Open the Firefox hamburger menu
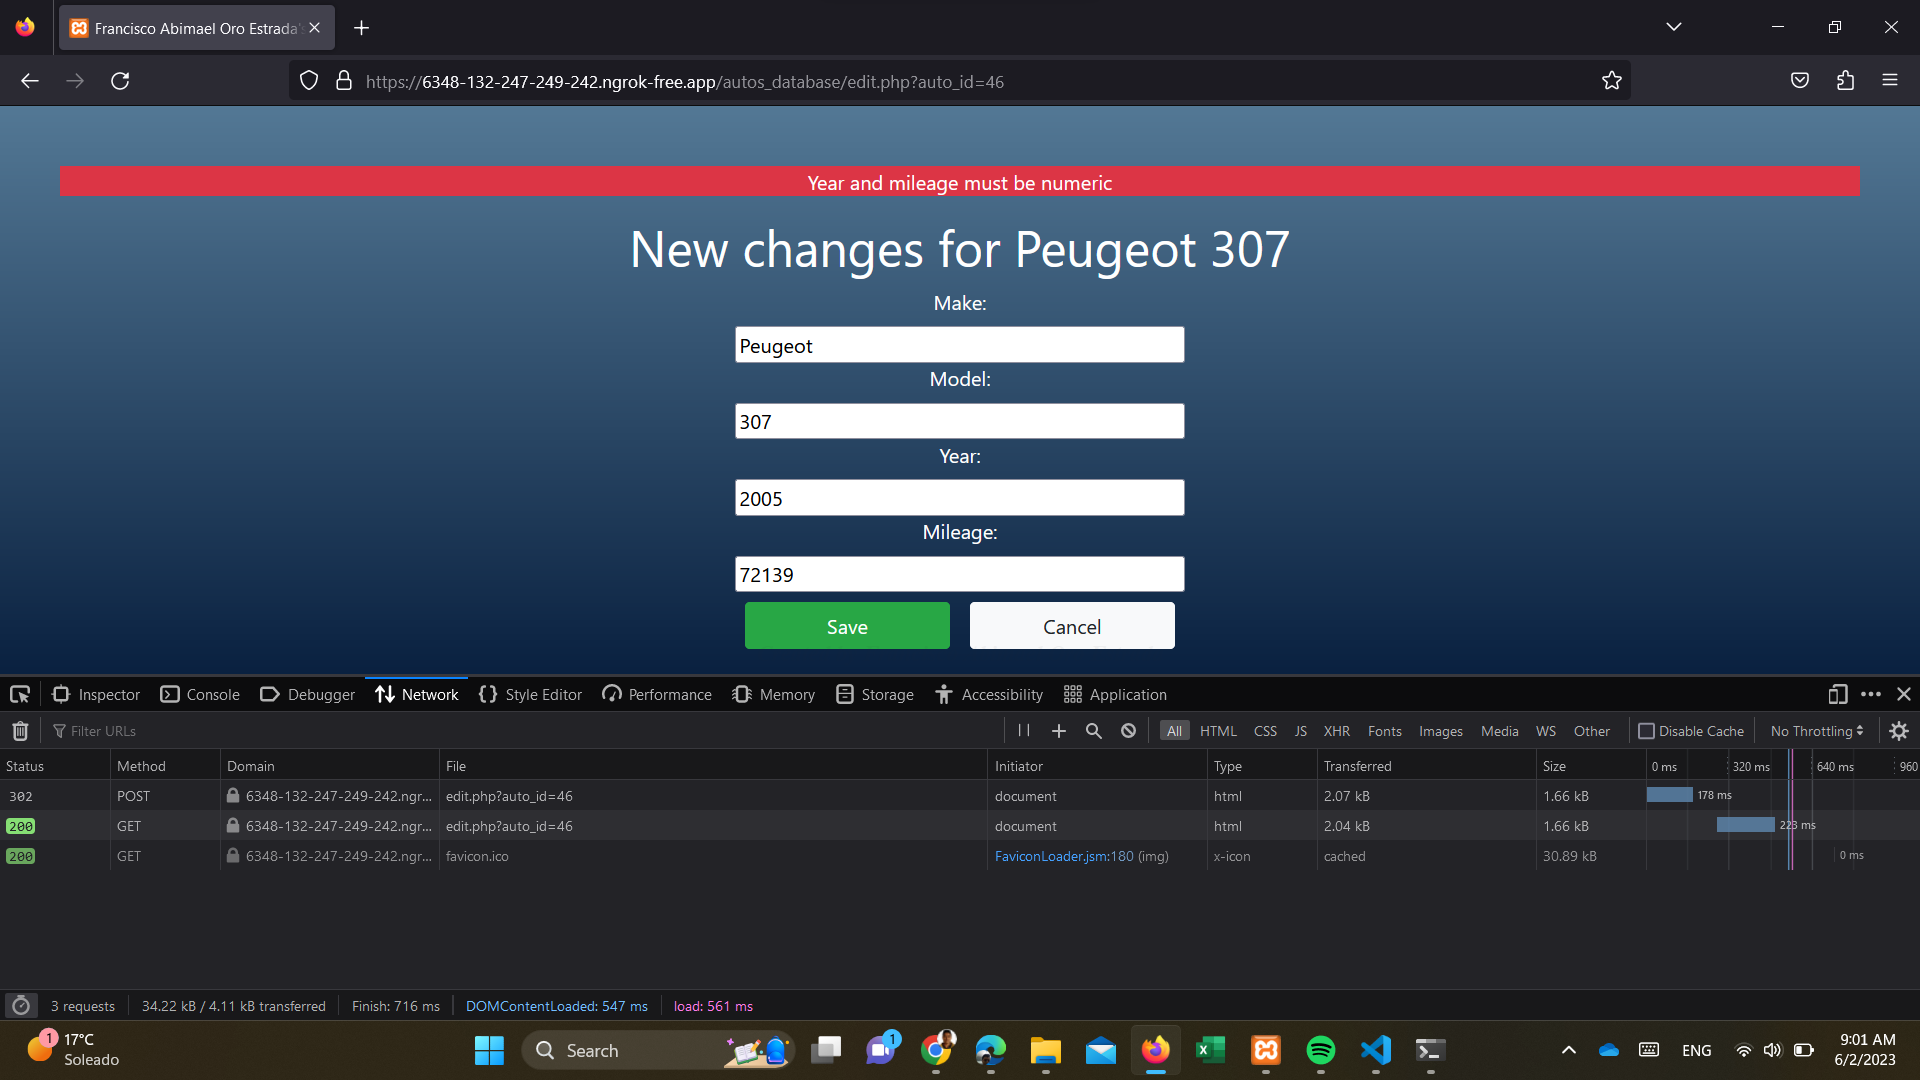The height and width of the screenshot is (1080, 1920). tap(1890, 81)
